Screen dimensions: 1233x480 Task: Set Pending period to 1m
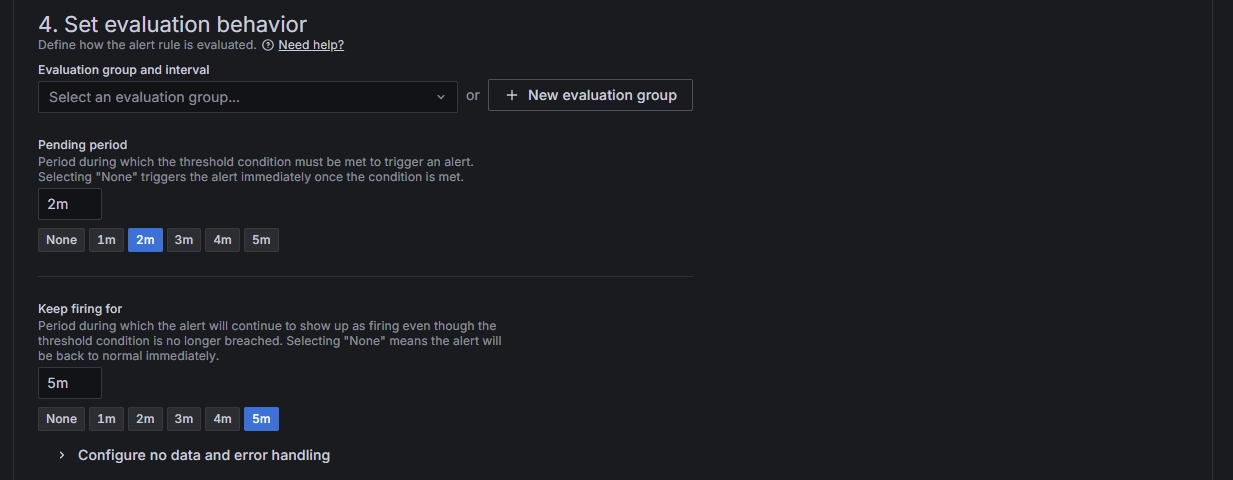coord(106,240)
